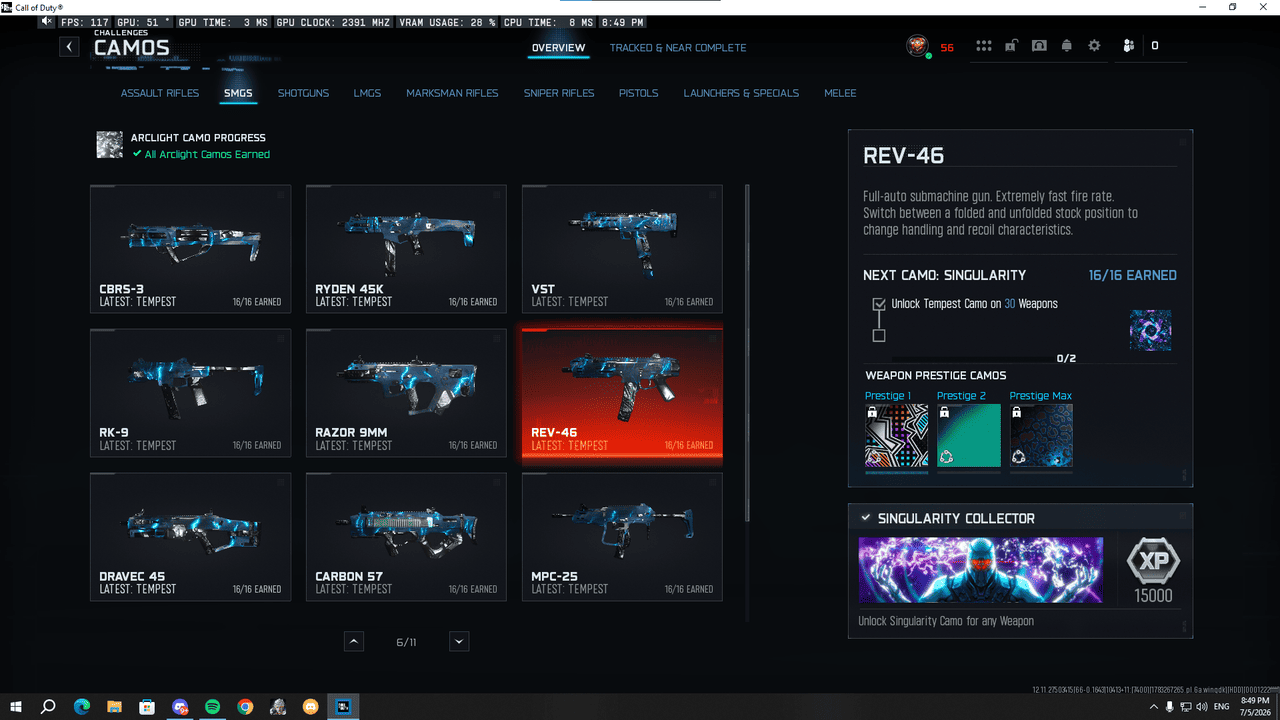Image resolution: width=1280 pixels, height=720 pixels.
Task: Select the CBRS-3 weapon card
Action: pos(191,249)
